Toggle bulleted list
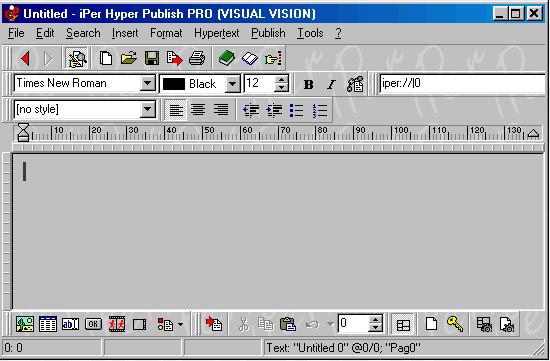Image resolution: width=550 pixels, height=361 pixels. [297, 110]
